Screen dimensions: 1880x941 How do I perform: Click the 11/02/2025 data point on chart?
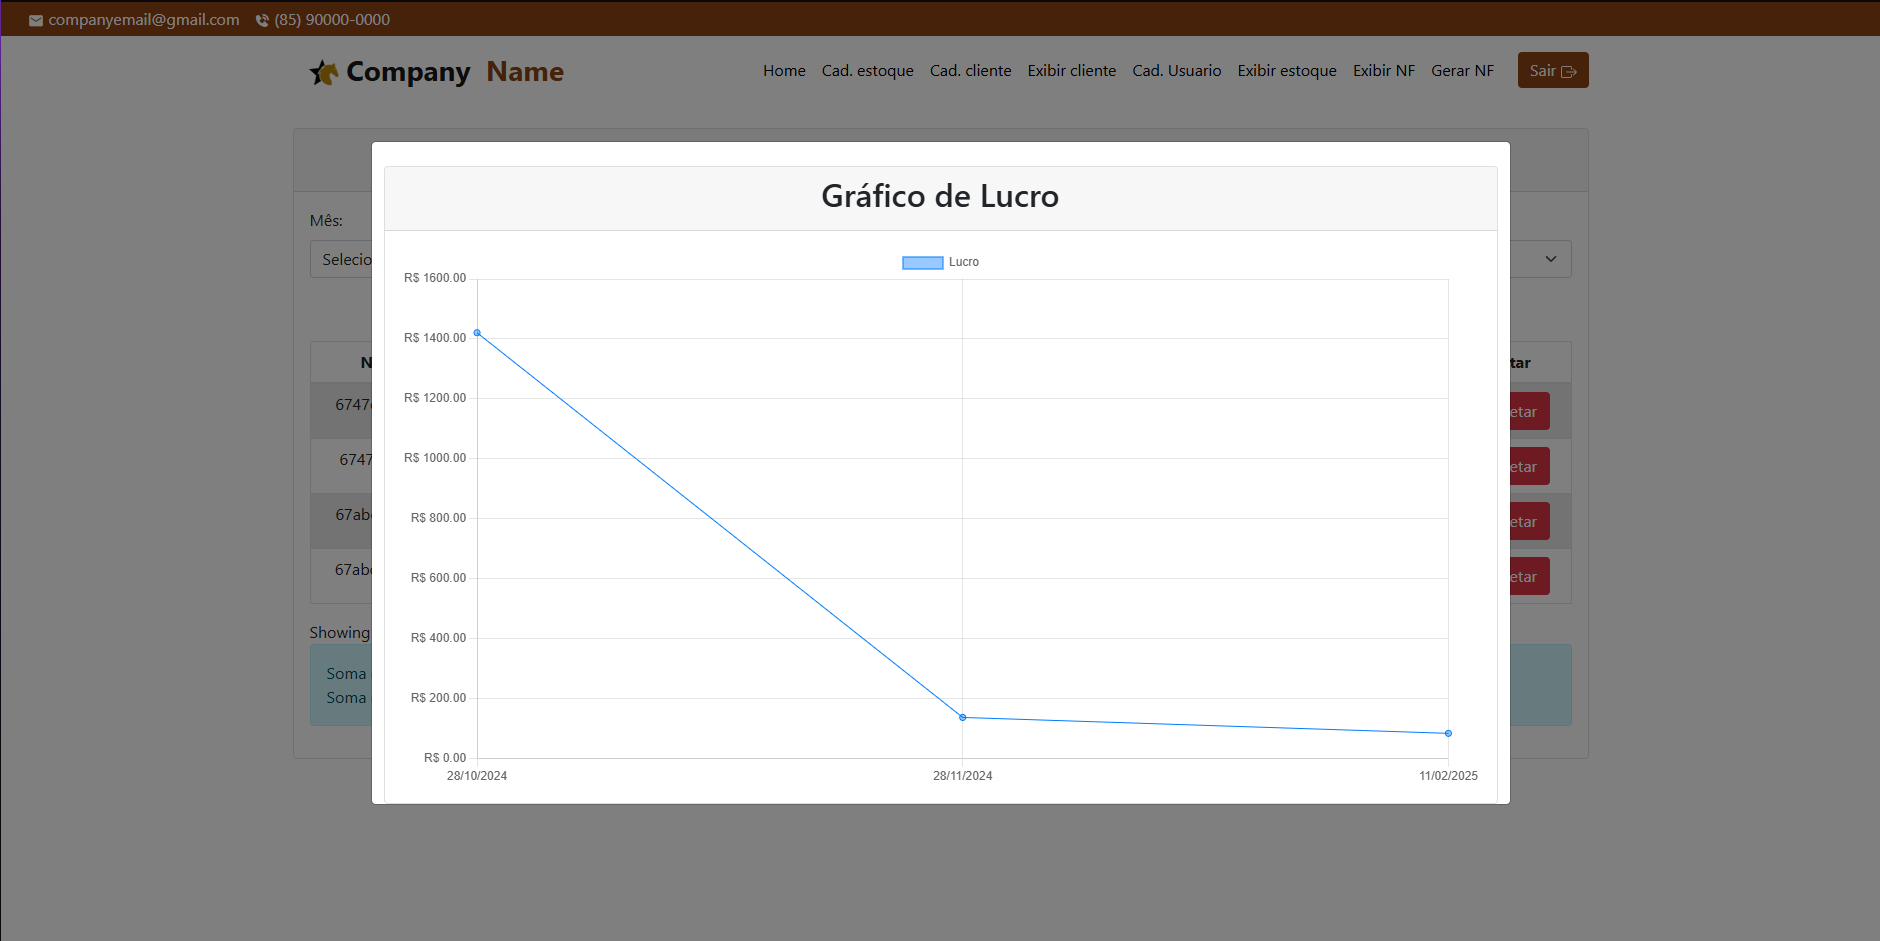(x=1448, y=733)
